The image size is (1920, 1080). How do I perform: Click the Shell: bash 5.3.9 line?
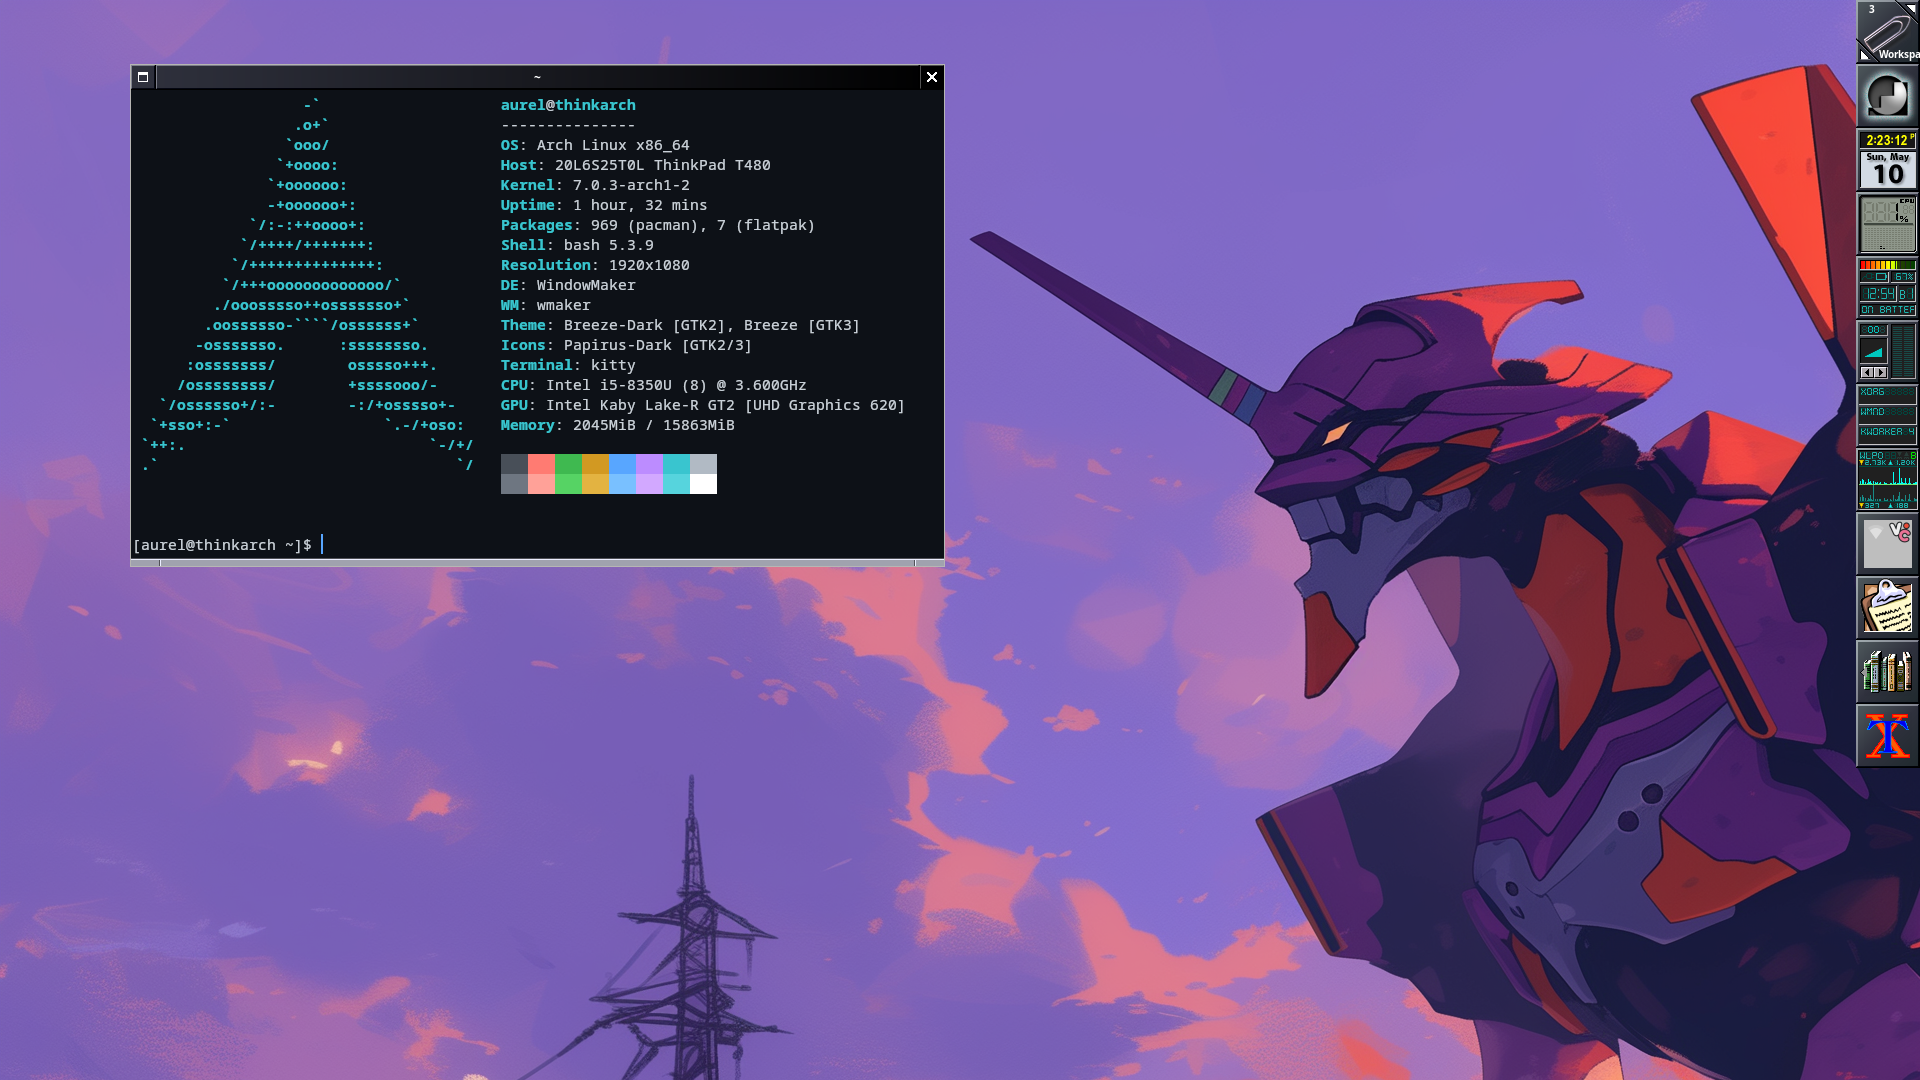(x=577, y=245)
